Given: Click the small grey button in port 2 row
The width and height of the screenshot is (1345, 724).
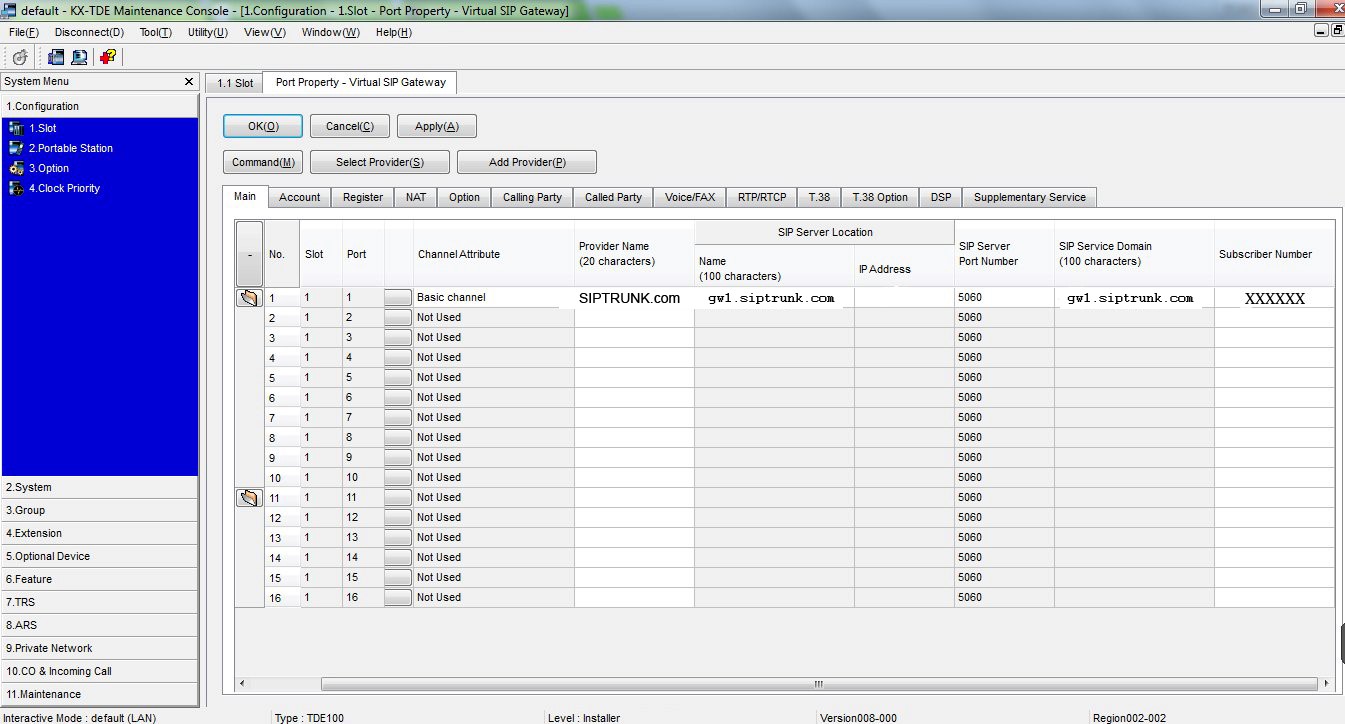Looking at the screenshot, I should [x=398, y=318].
